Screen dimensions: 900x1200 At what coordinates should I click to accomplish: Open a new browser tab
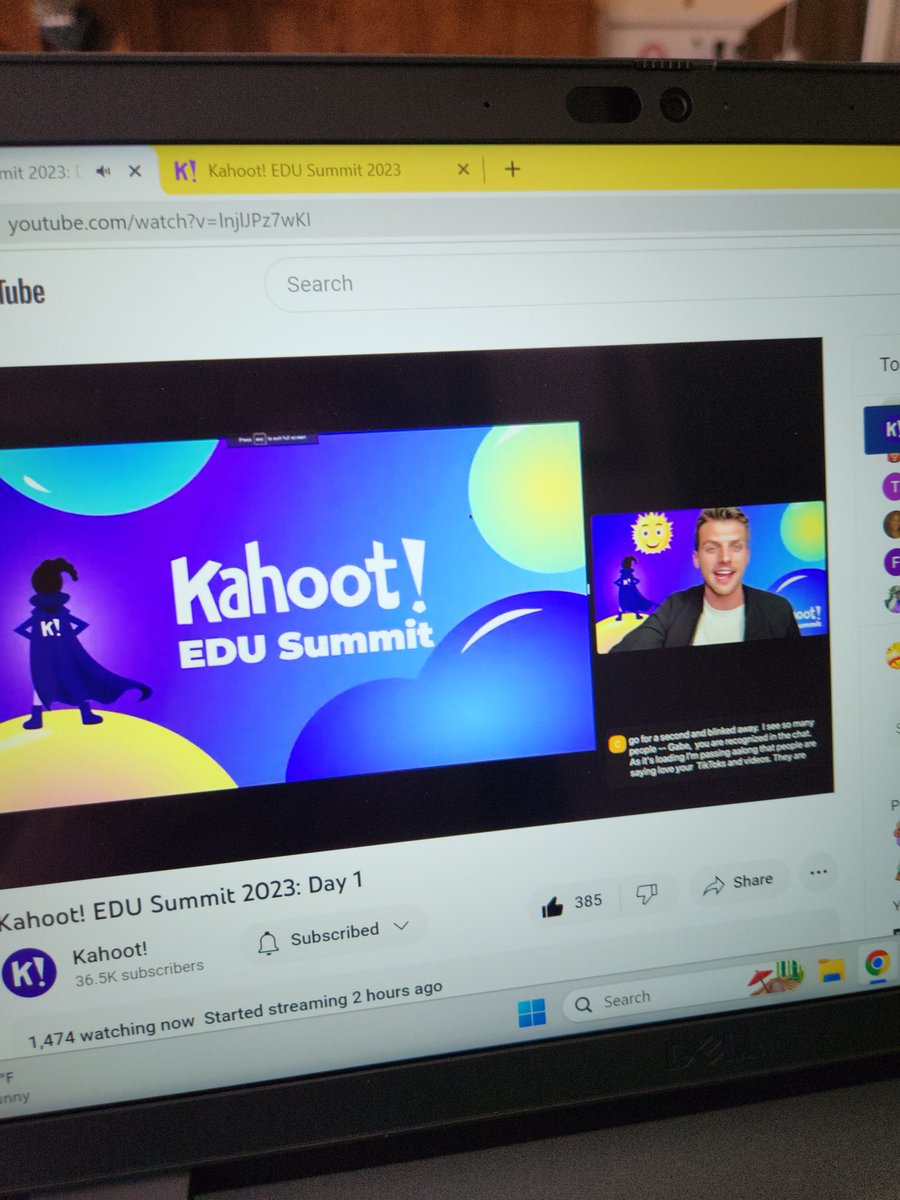(x=512, y=169)
